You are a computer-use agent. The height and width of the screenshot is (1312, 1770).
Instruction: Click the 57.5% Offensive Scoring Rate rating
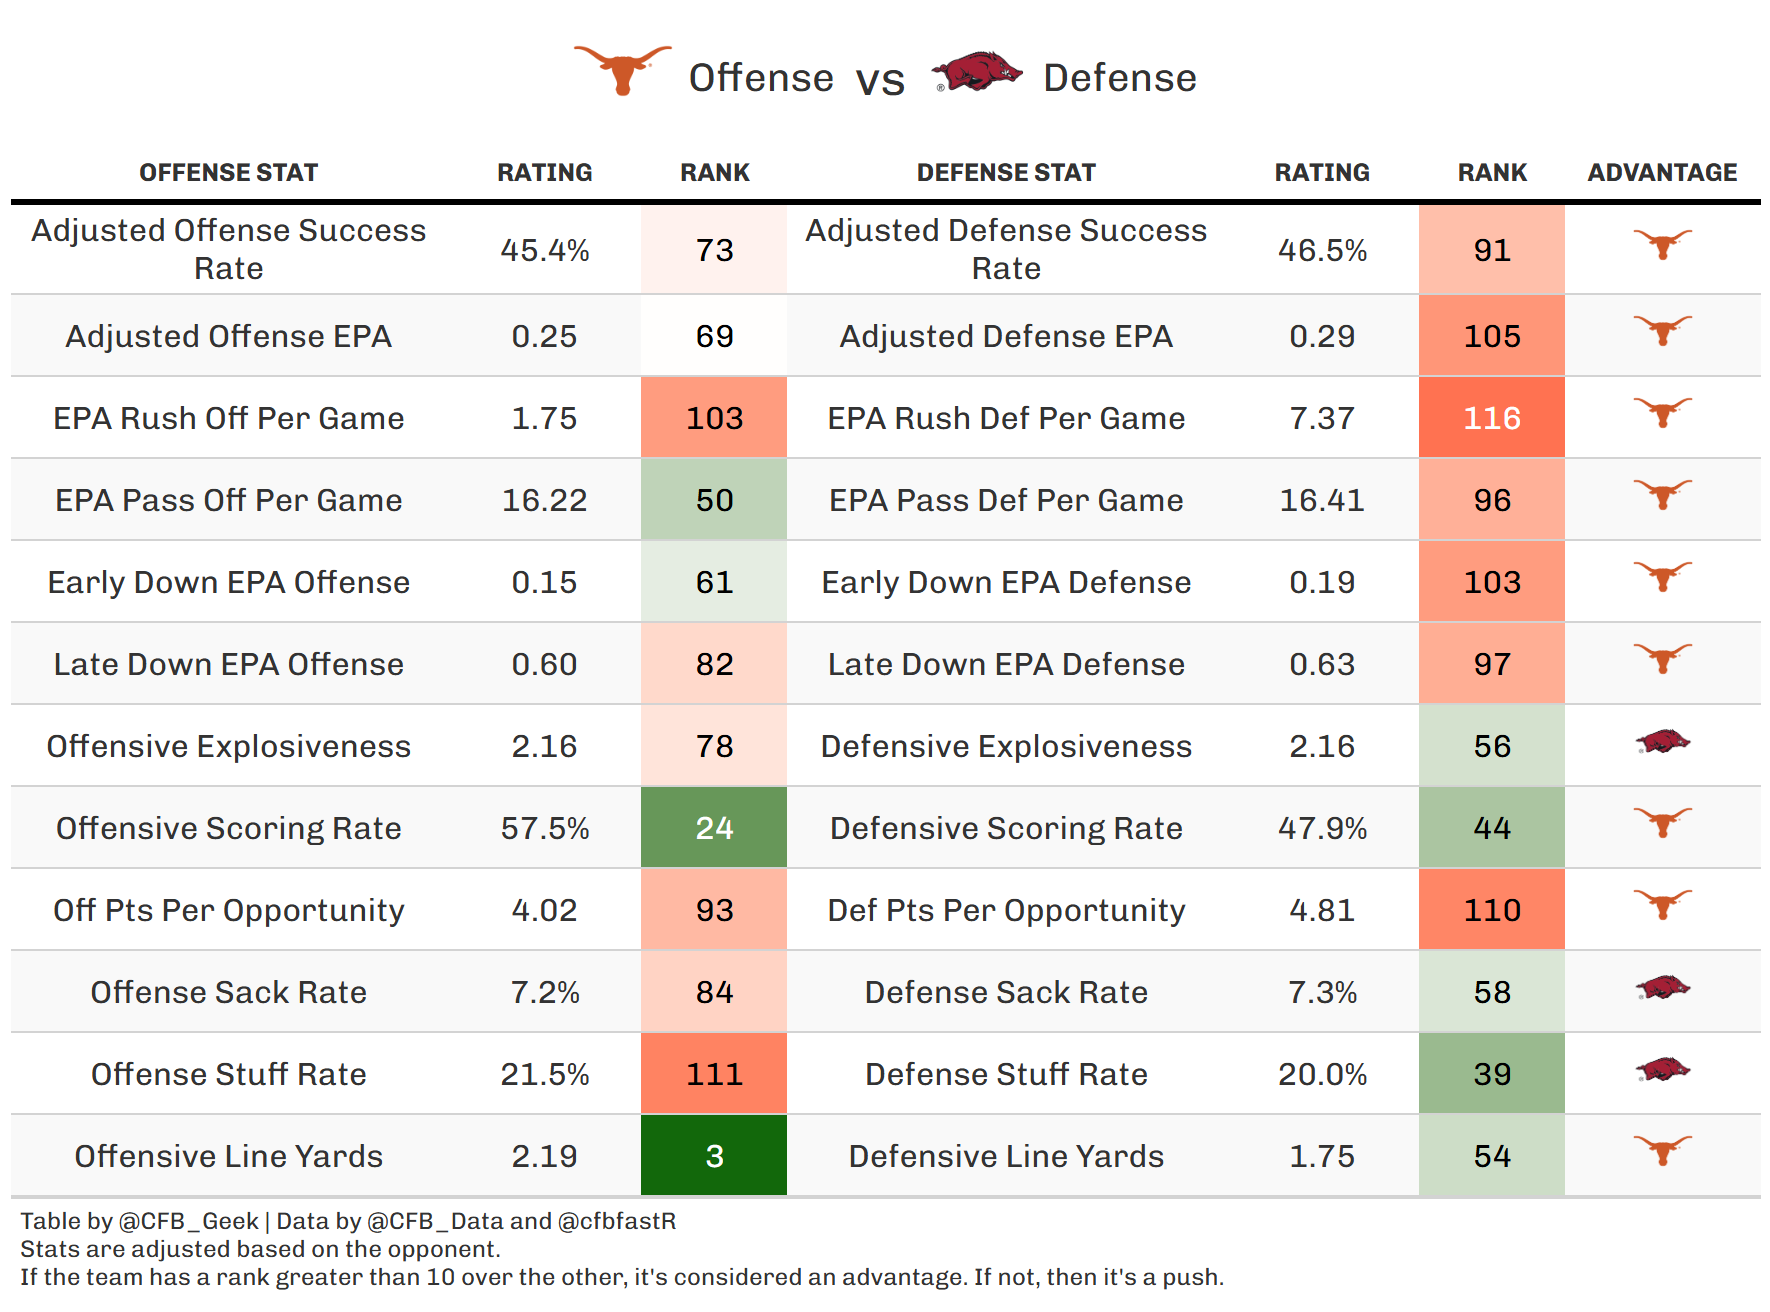[545, 828]
